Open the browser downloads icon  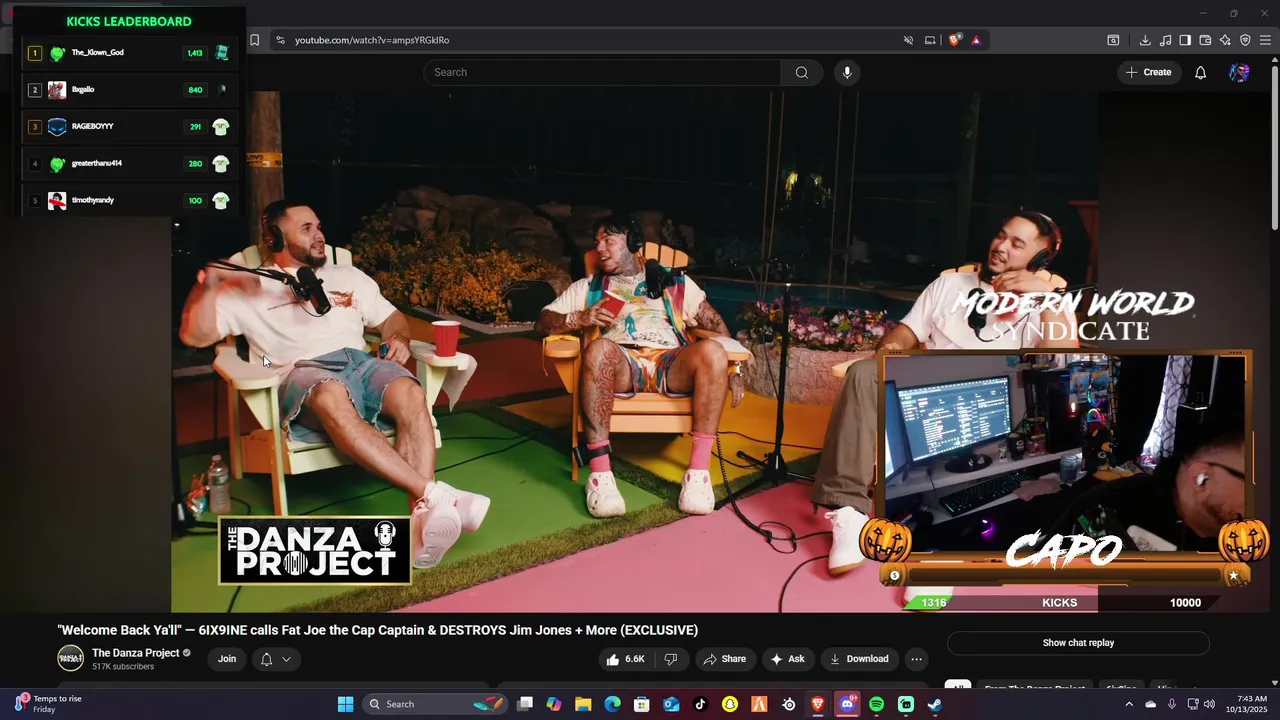1145,40
